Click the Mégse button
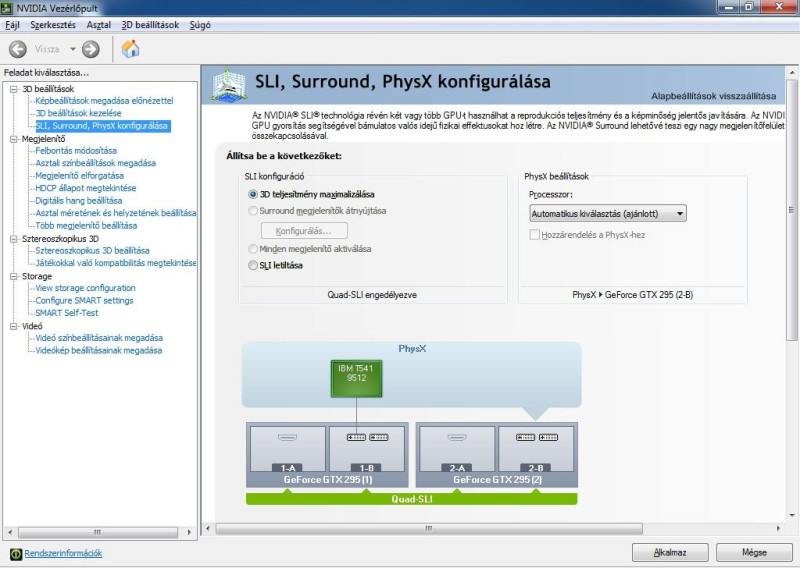800x568 pixels. coord(754,552)
